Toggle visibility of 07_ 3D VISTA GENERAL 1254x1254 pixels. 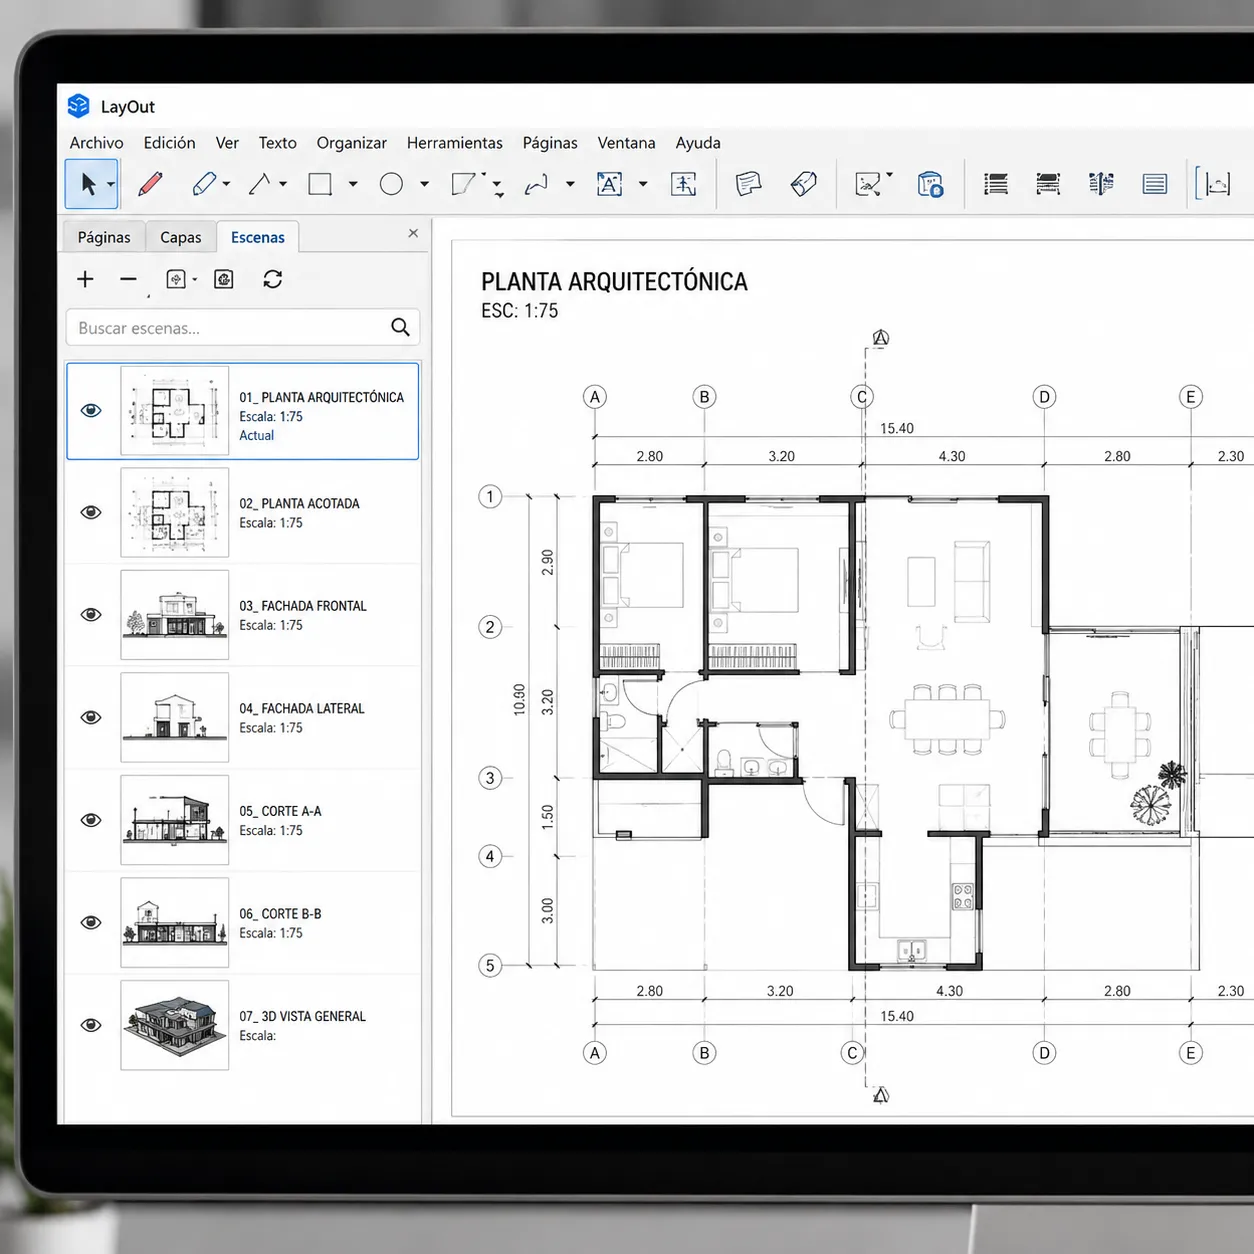[x=91, y=1025]
